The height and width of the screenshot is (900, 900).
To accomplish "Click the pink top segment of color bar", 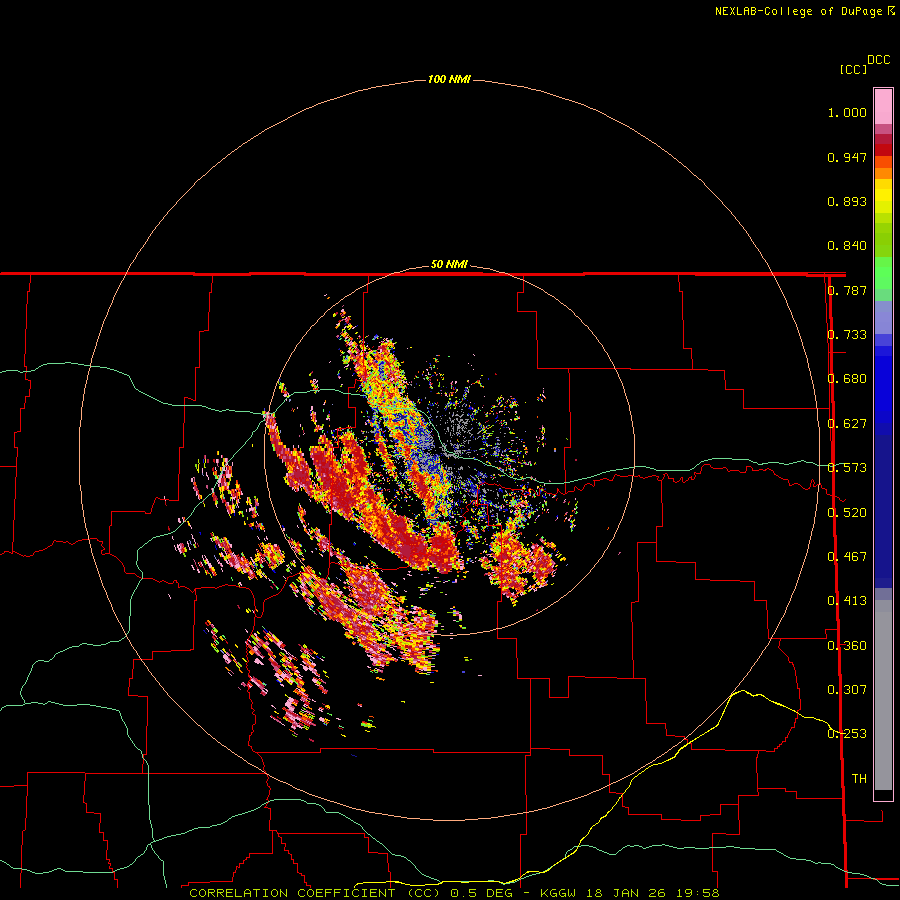I will [x=883, y=107].
